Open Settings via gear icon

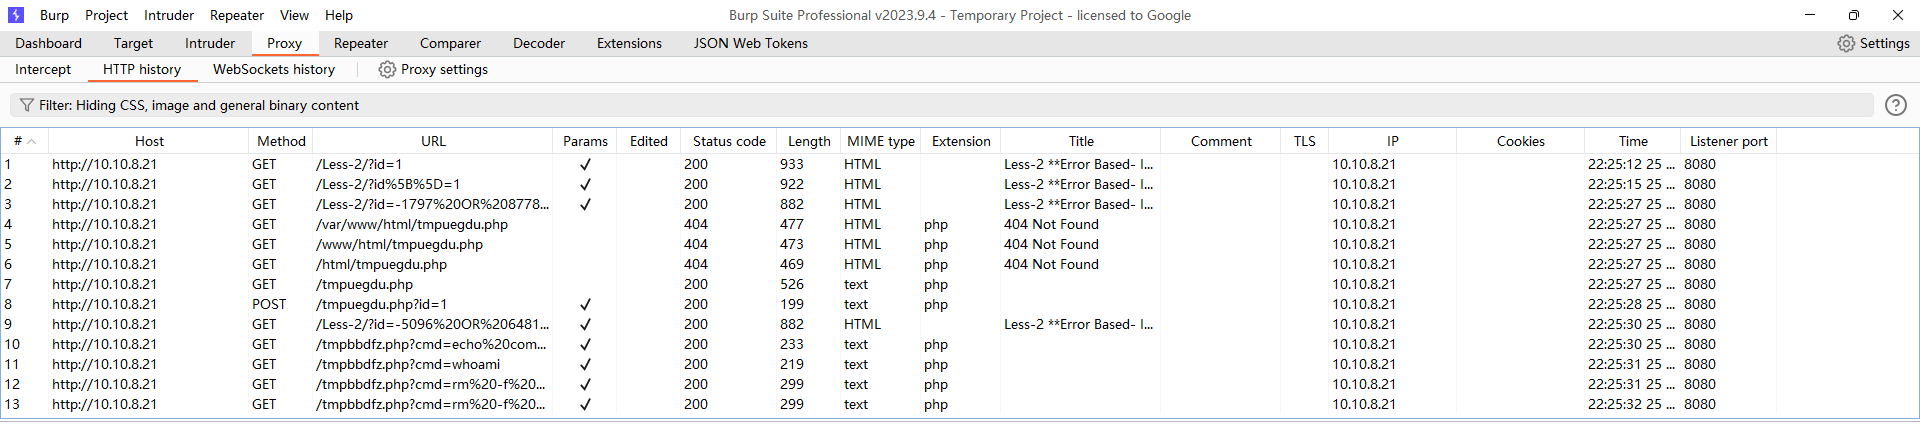click(x=1846, y=43)
